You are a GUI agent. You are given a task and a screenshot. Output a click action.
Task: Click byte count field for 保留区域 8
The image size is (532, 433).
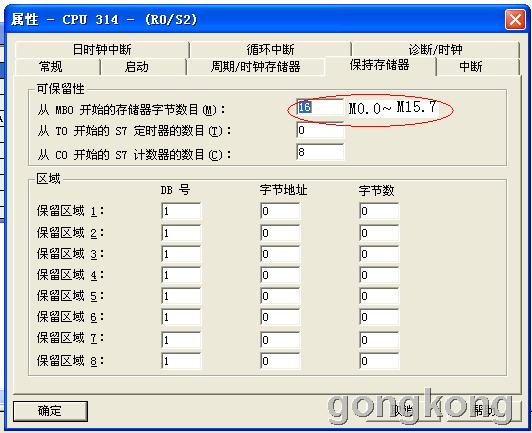[x=379, y=361]
